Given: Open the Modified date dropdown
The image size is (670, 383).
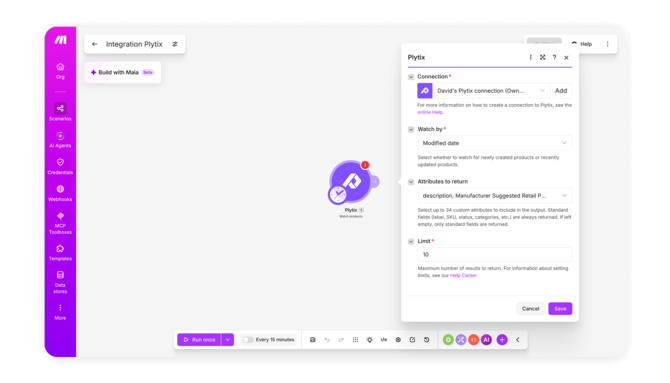Looking at the screenshot, I should pos(495,143).
